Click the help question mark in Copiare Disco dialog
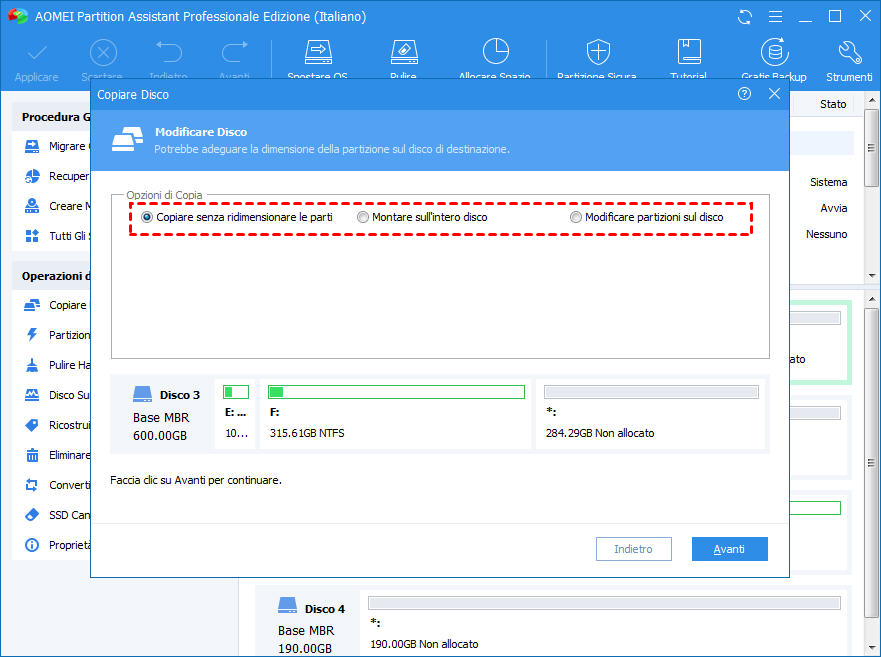The image size is (881, 657). tap(744, 94)
